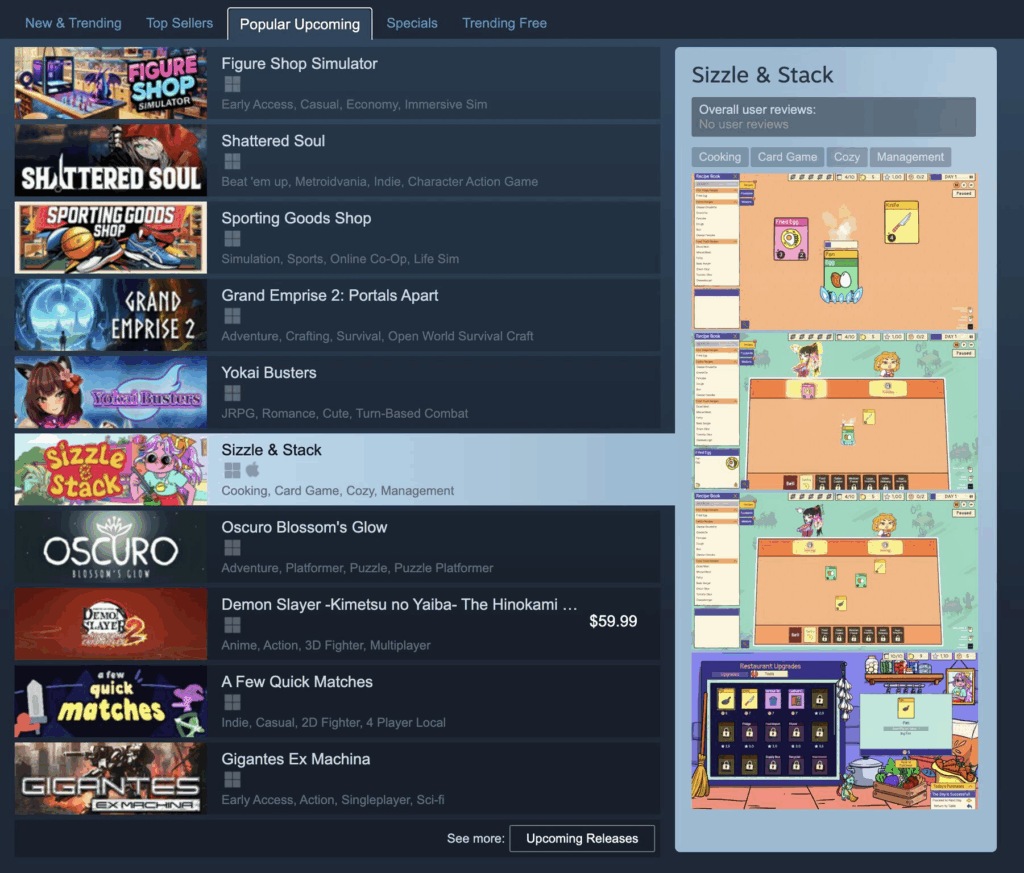Go to the Trending Free tab
This screenshot has width=1024, height=873.
(x=505, y=23)
